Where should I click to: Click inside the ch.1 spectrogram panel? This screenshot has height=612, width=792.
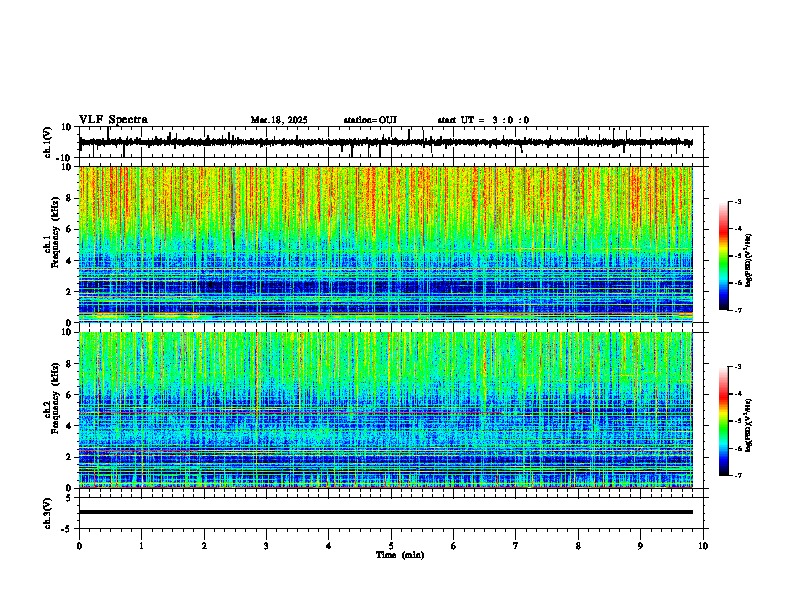[x=386, y=244]
